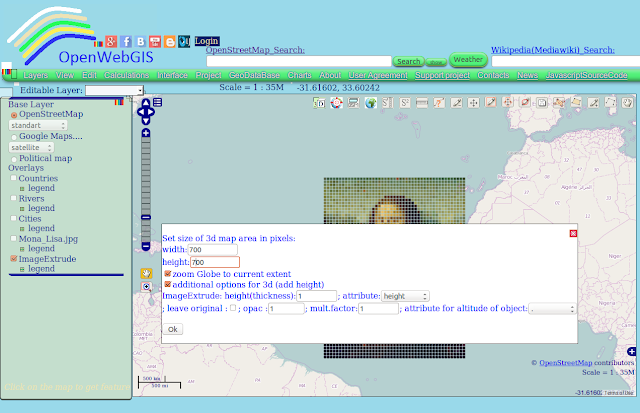Screen dimensions: 640x413
Task: Open the Calculations menu
Action: click(x=127, y=75)
